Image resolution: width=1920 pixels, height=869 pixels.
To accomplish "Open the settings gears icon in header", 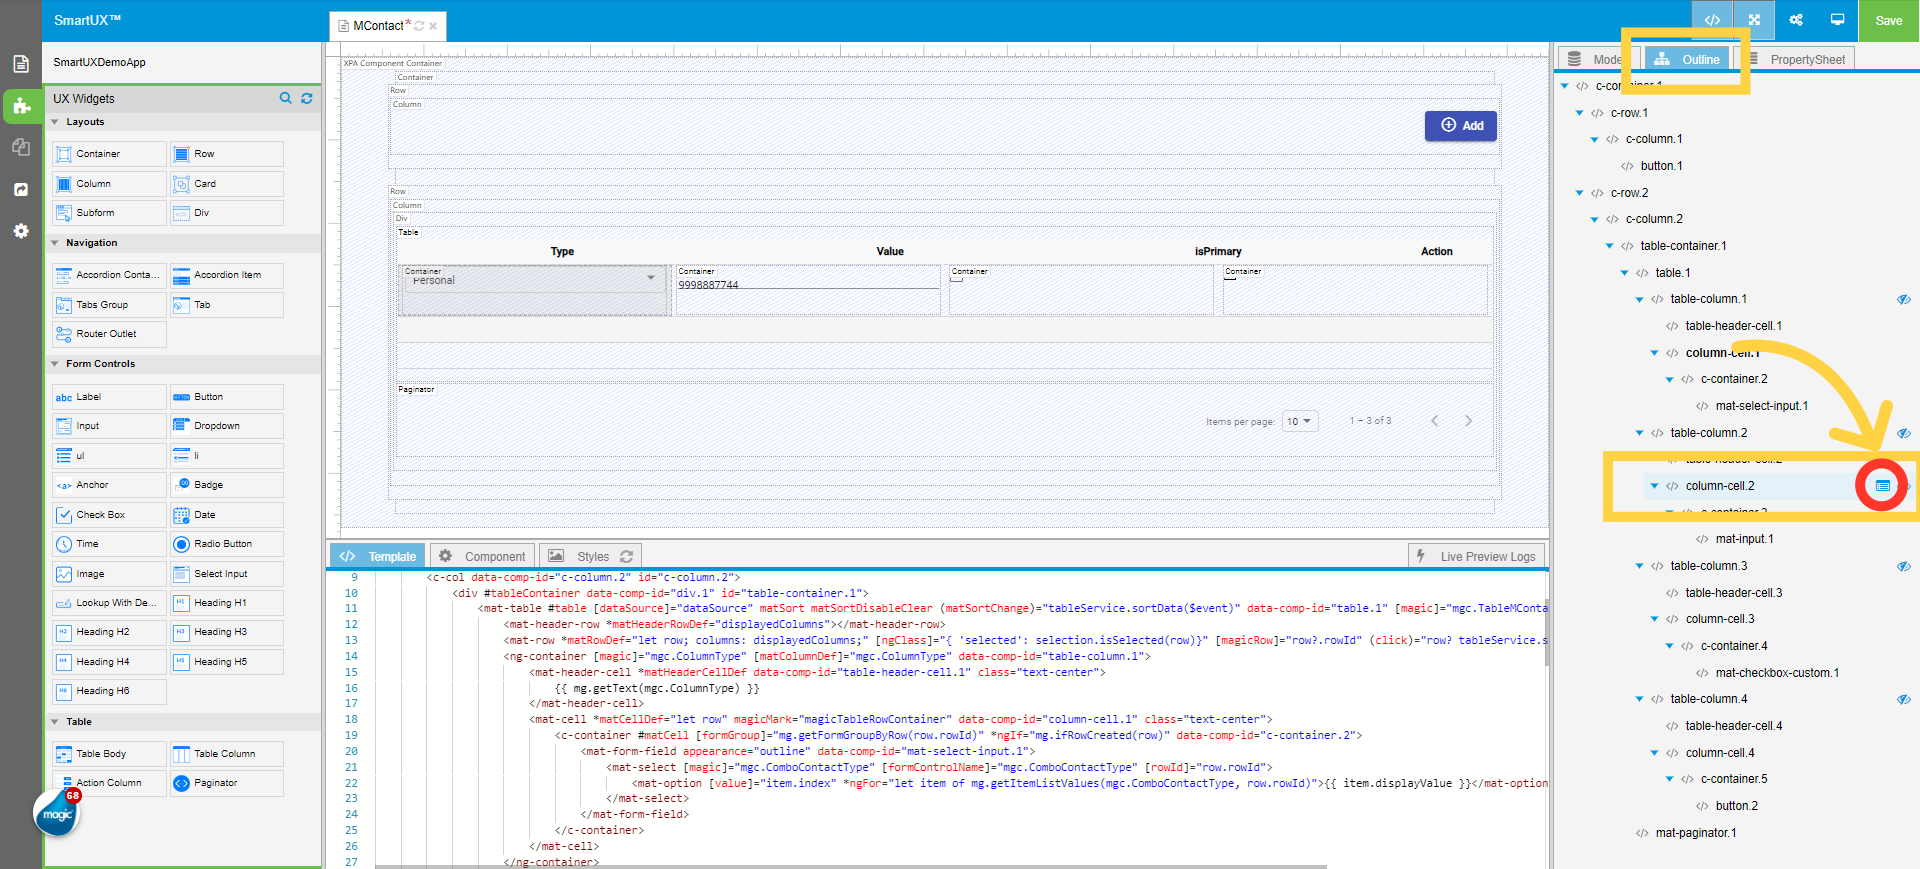I will coord(1796,20).
